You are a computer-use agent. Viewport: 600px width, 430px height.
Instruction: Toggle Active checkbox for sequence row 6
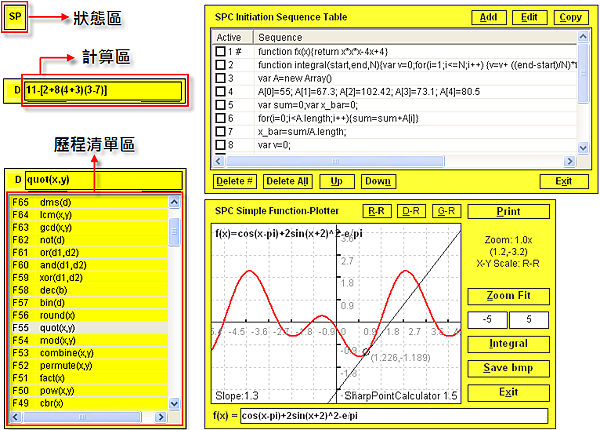[x=220, y=118]
